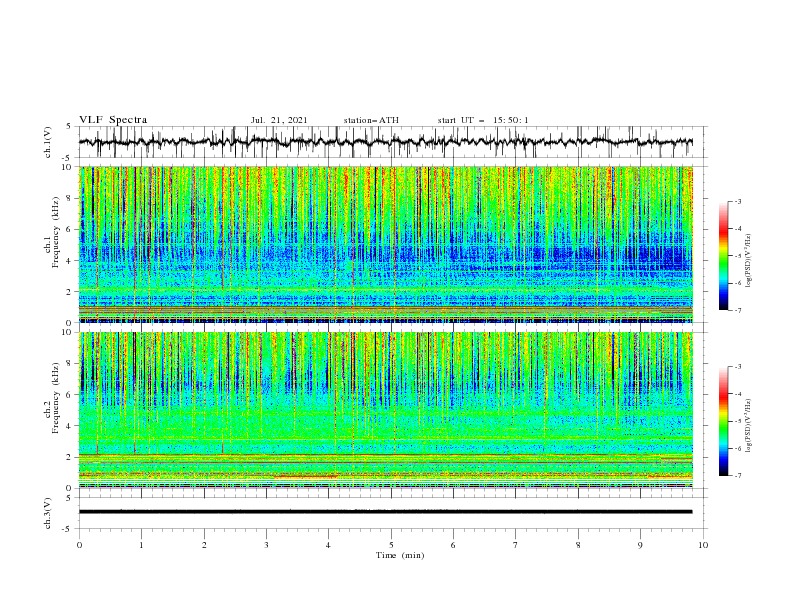
Task: Click the "0" tick on the time axis
Action: (x=79, y=545)
